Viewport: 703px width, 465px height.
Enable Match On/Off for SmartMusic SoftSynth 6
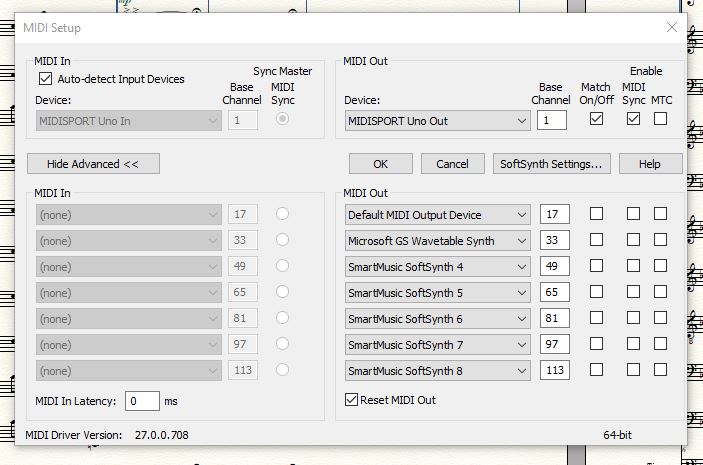coord(596,319)
